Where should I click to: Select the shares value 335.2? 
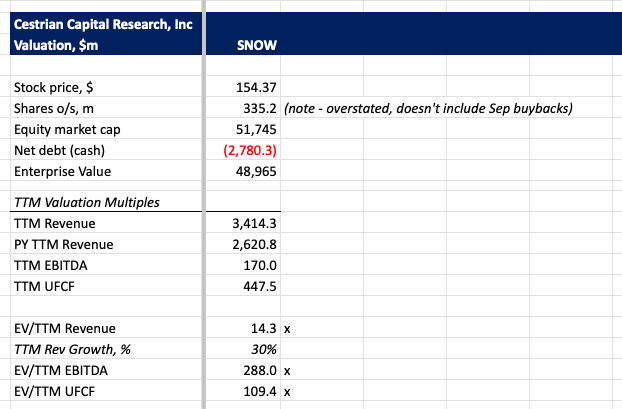[259, 108]
